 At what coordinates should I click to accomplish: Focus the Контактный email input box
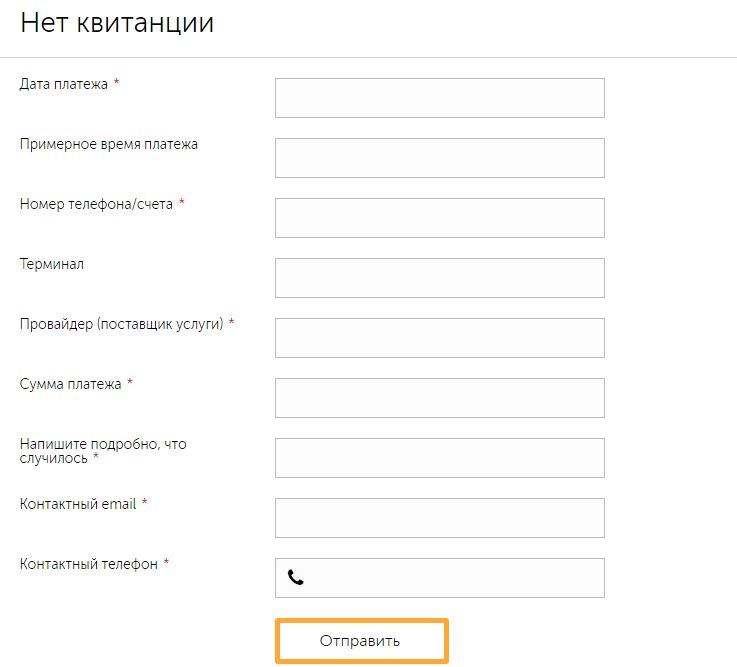(439, 518)
